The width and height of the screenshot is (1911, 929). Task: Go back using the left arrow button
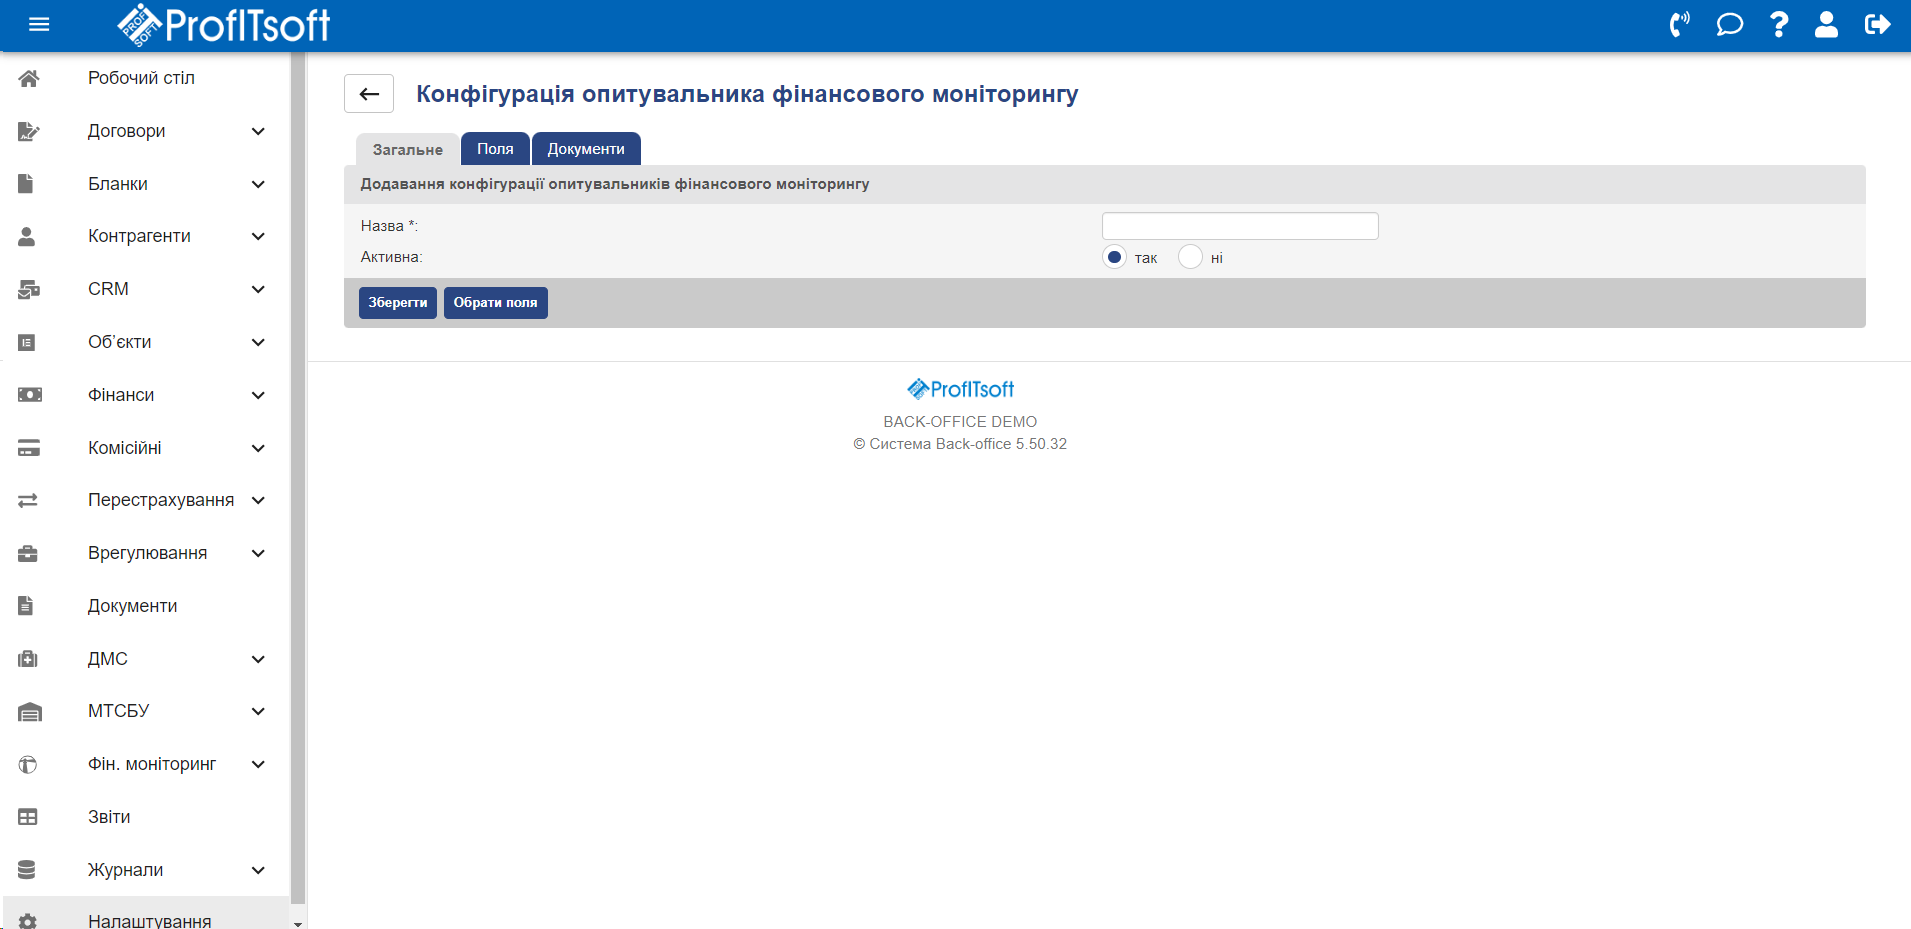click(369, 94)
